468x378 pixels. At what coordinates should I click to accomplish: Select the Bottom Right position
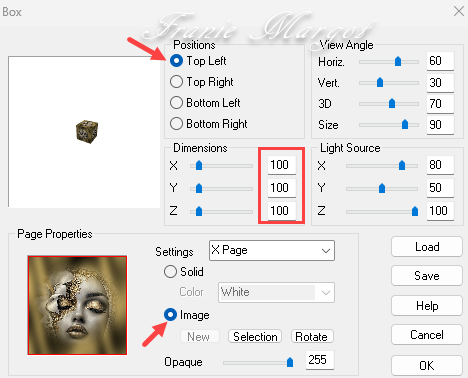pyautogui.click(x=176, y=124)
